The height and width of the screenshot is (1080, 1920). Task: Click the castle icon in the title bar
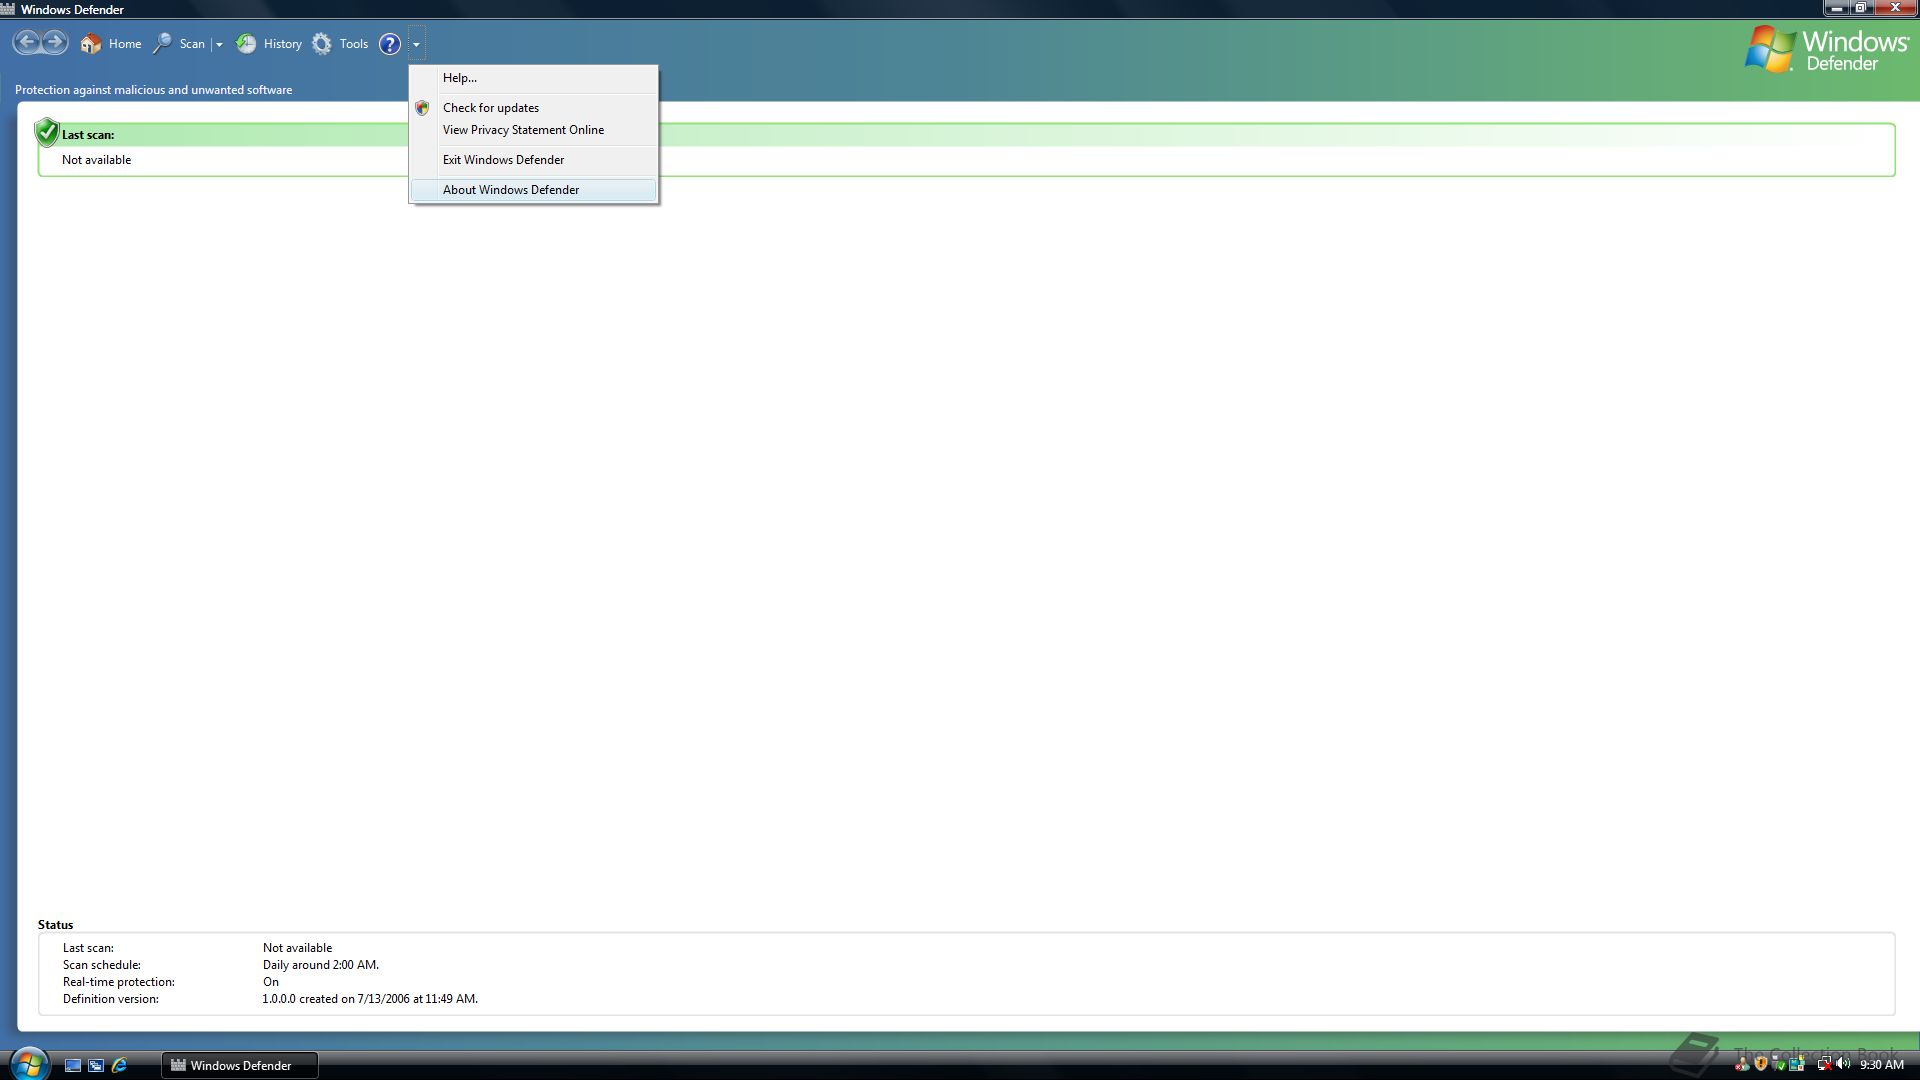(x=8, y=9)
